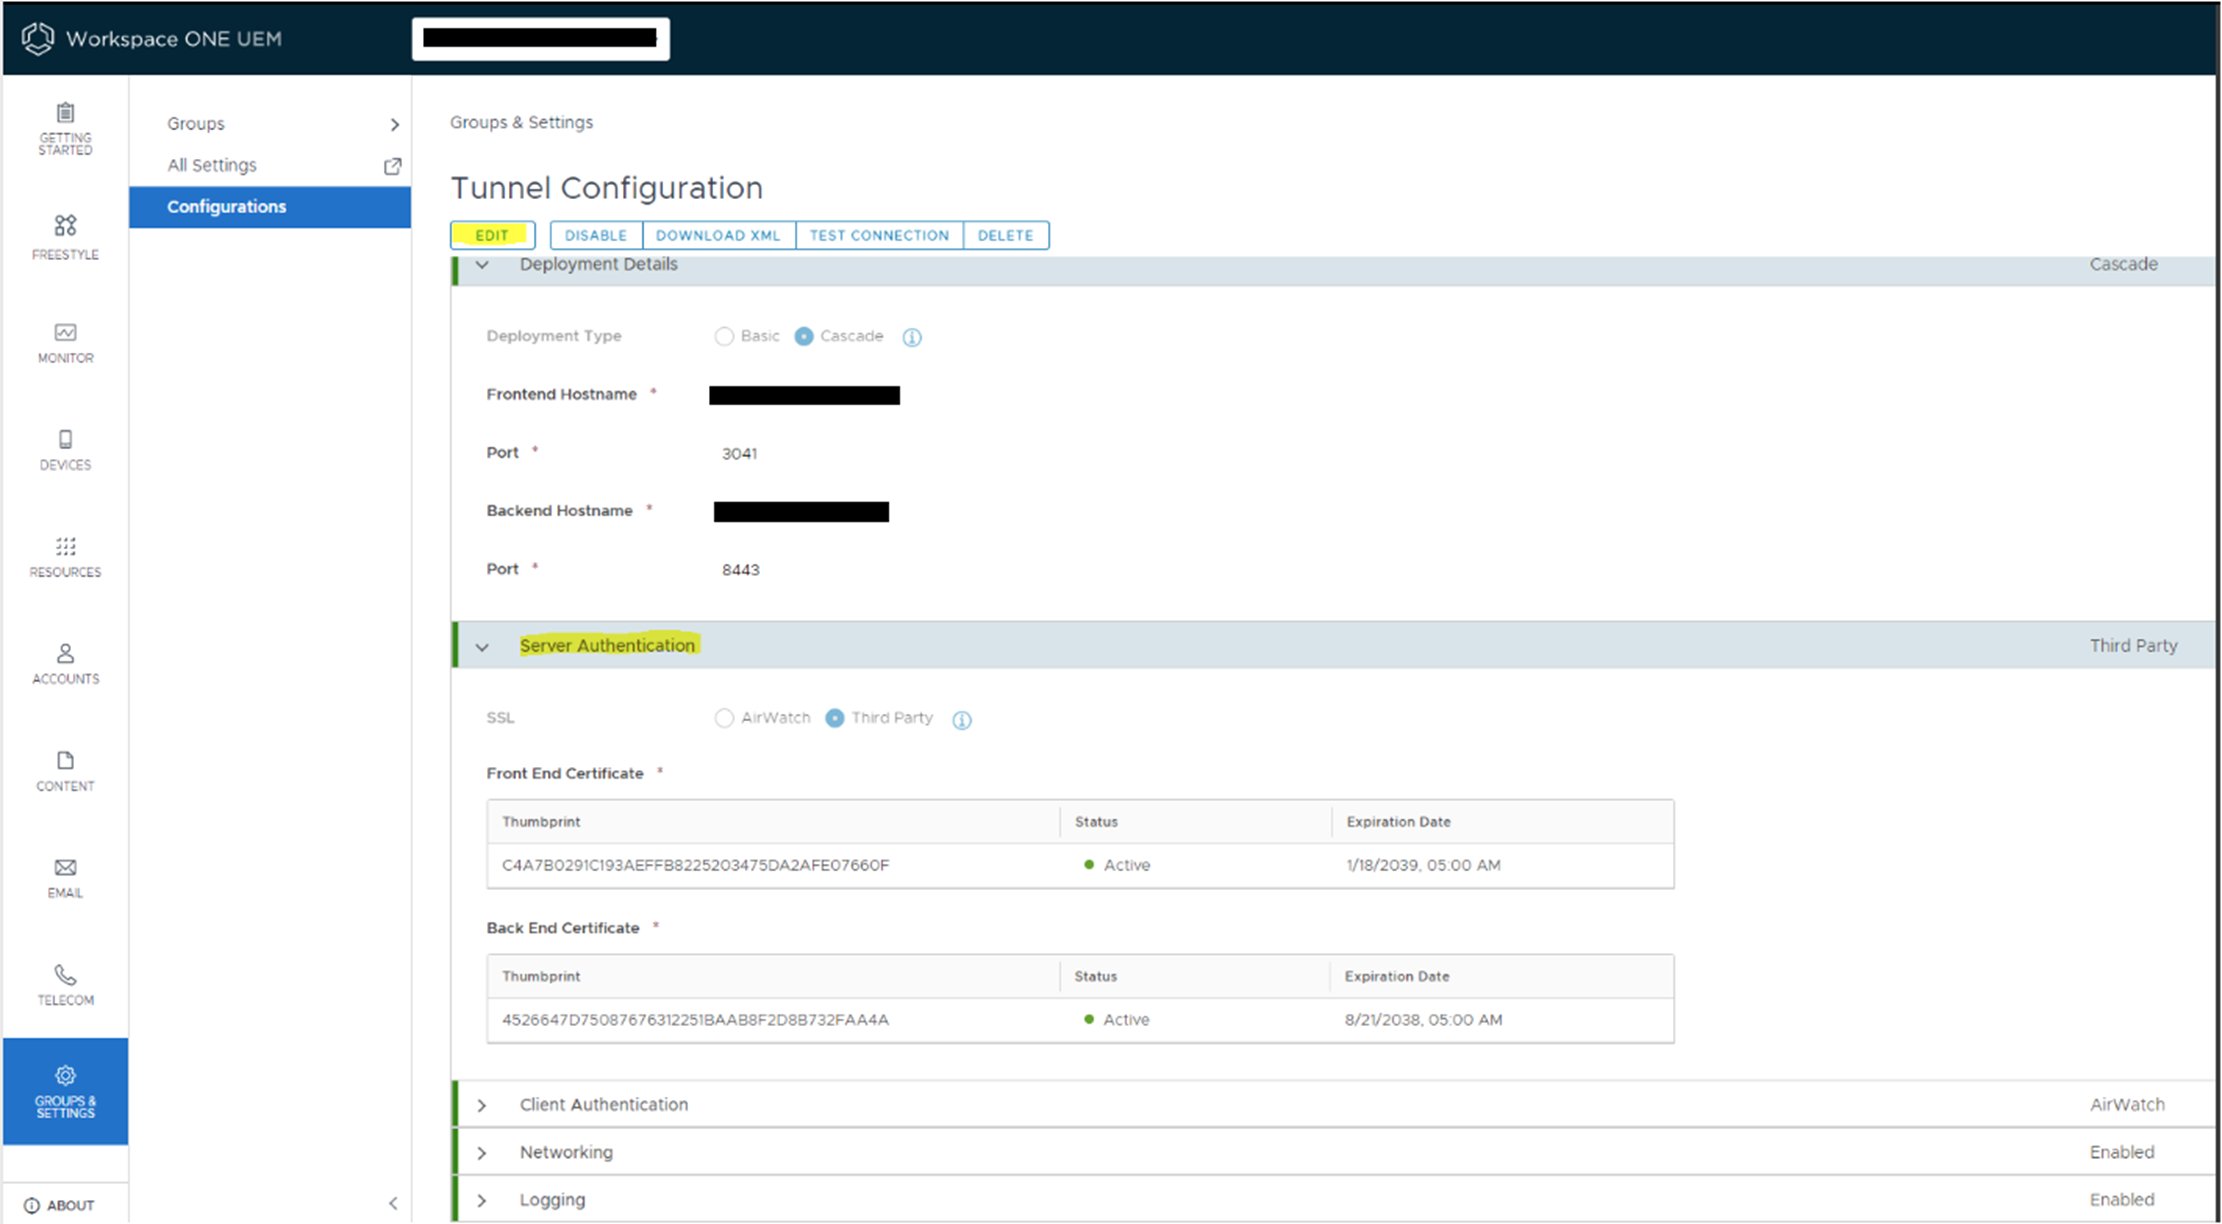Expand the Networking section
The width and height of the screenshot is (2222, 1224).
point(482,1152)
